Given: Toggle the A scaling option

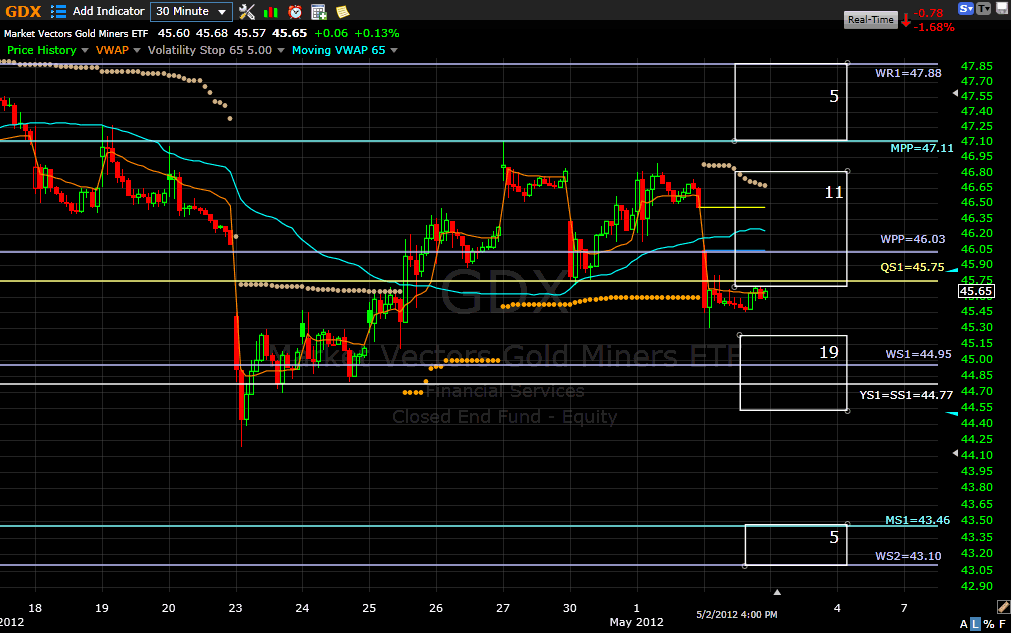Looking at the screenshot, I should (964, 624).
